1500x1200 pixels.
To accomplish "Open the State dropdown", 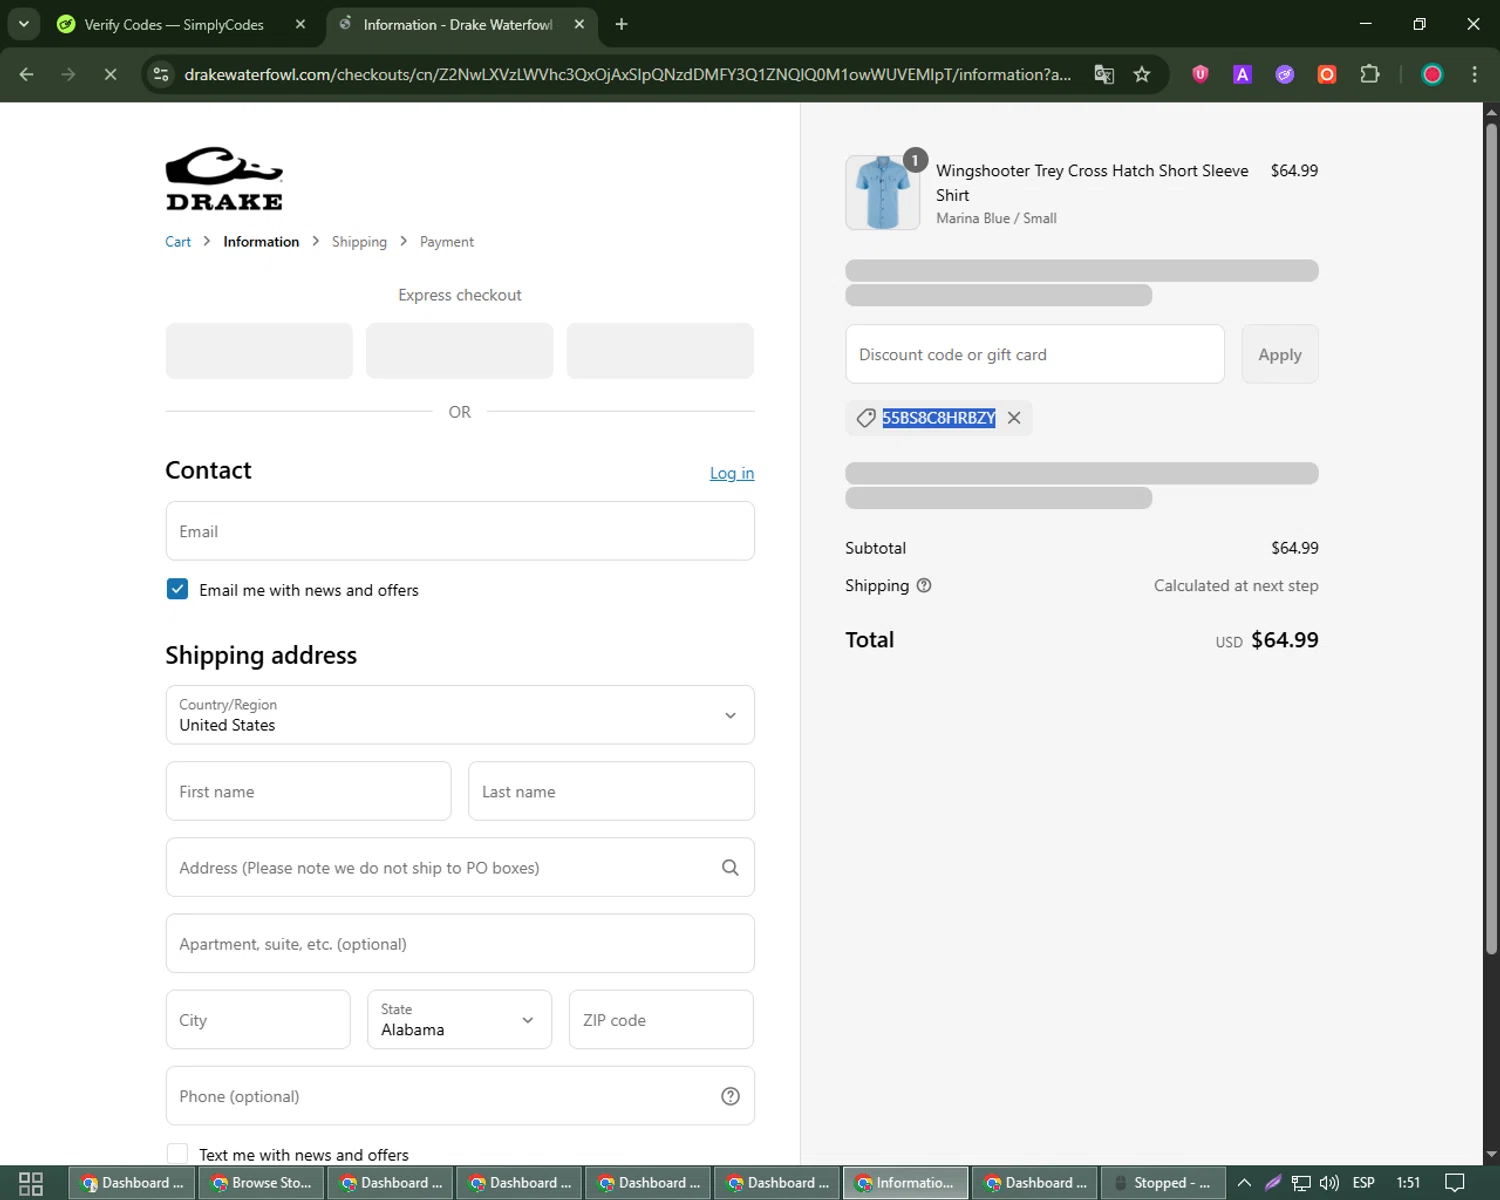I will point(459,1020).
